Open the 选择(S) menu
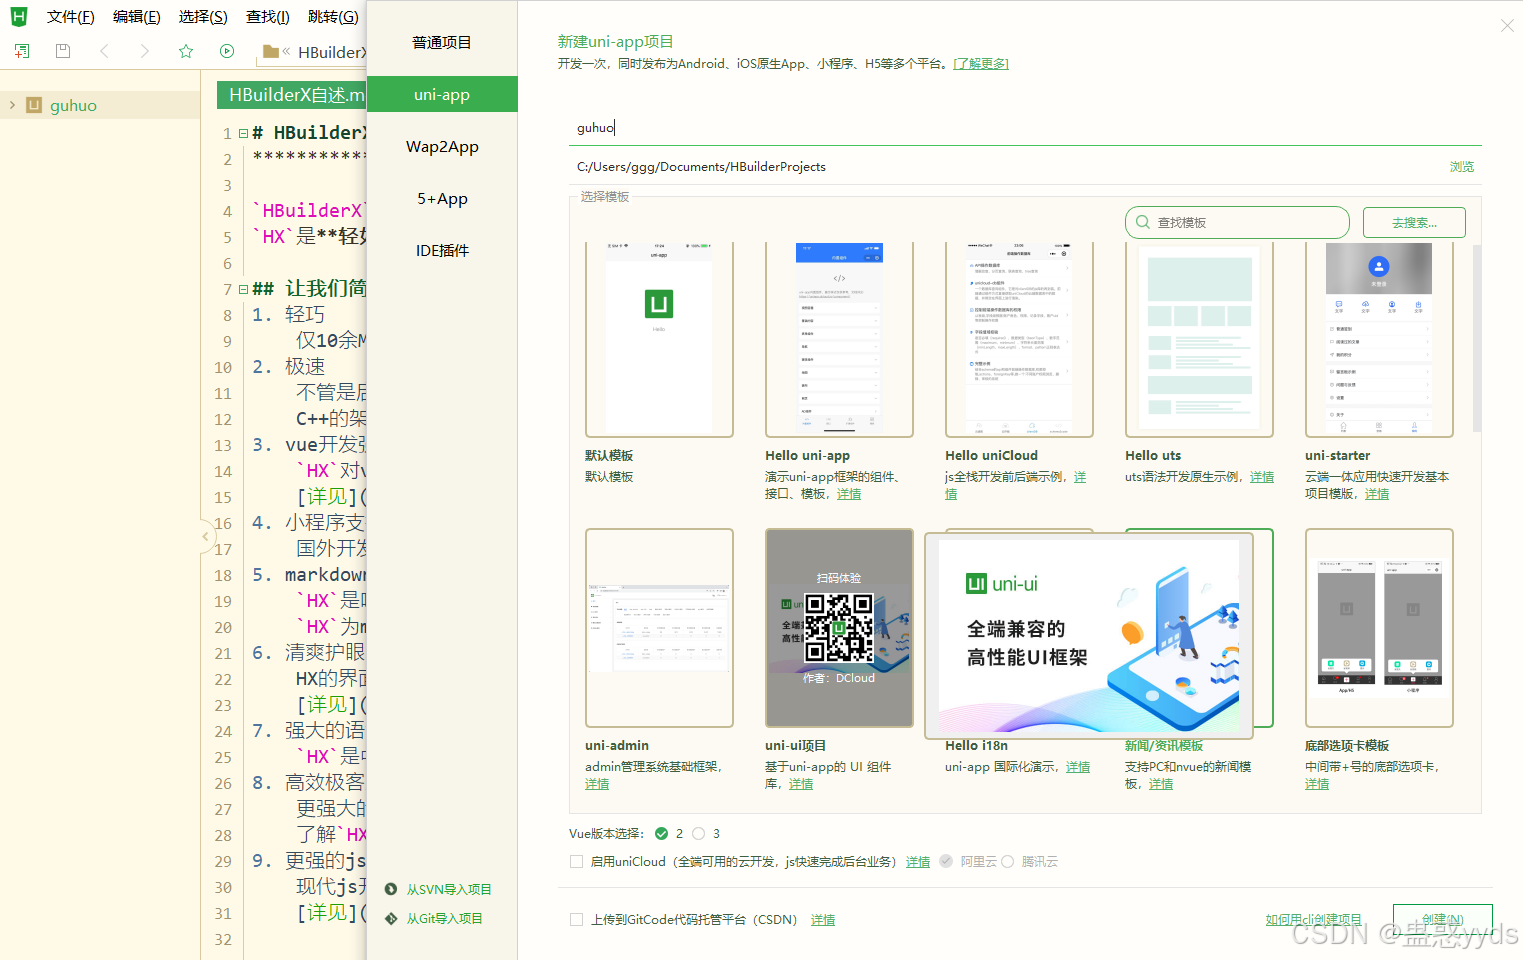This screenshot has height=960, width=1523. point(203,17)
